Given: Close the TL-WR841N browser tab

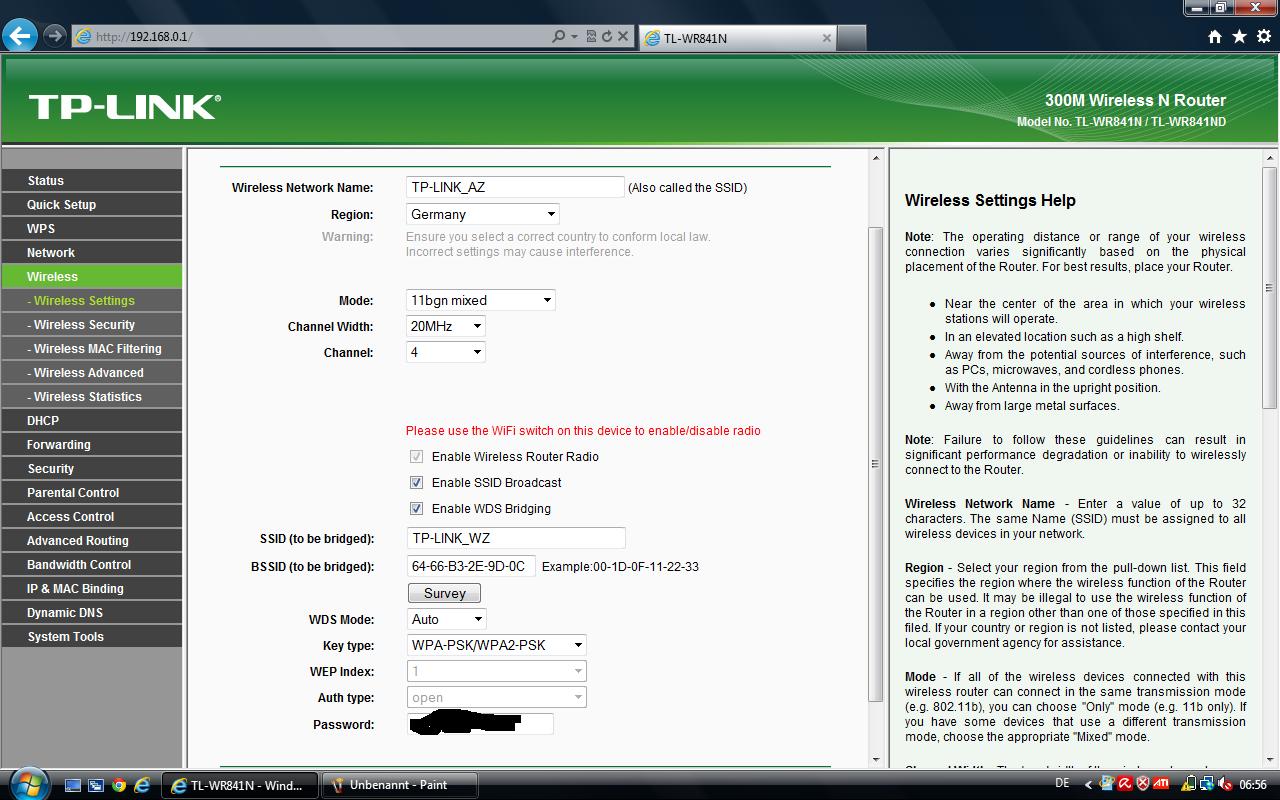Looking at the screenshot, I should pyautogui.click(x=827, y=38).
